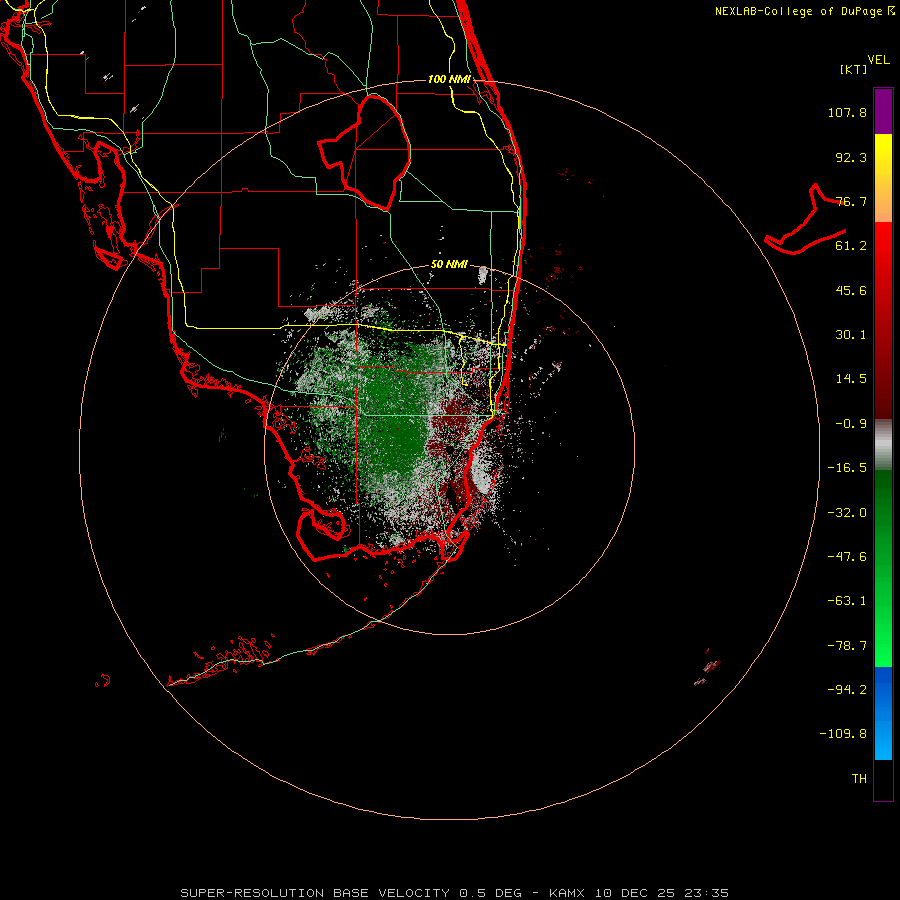Screen dimensions: 900x900
Task: Click the Super-Resolution Base Velocity caption text
Action: tap(455, 893)
